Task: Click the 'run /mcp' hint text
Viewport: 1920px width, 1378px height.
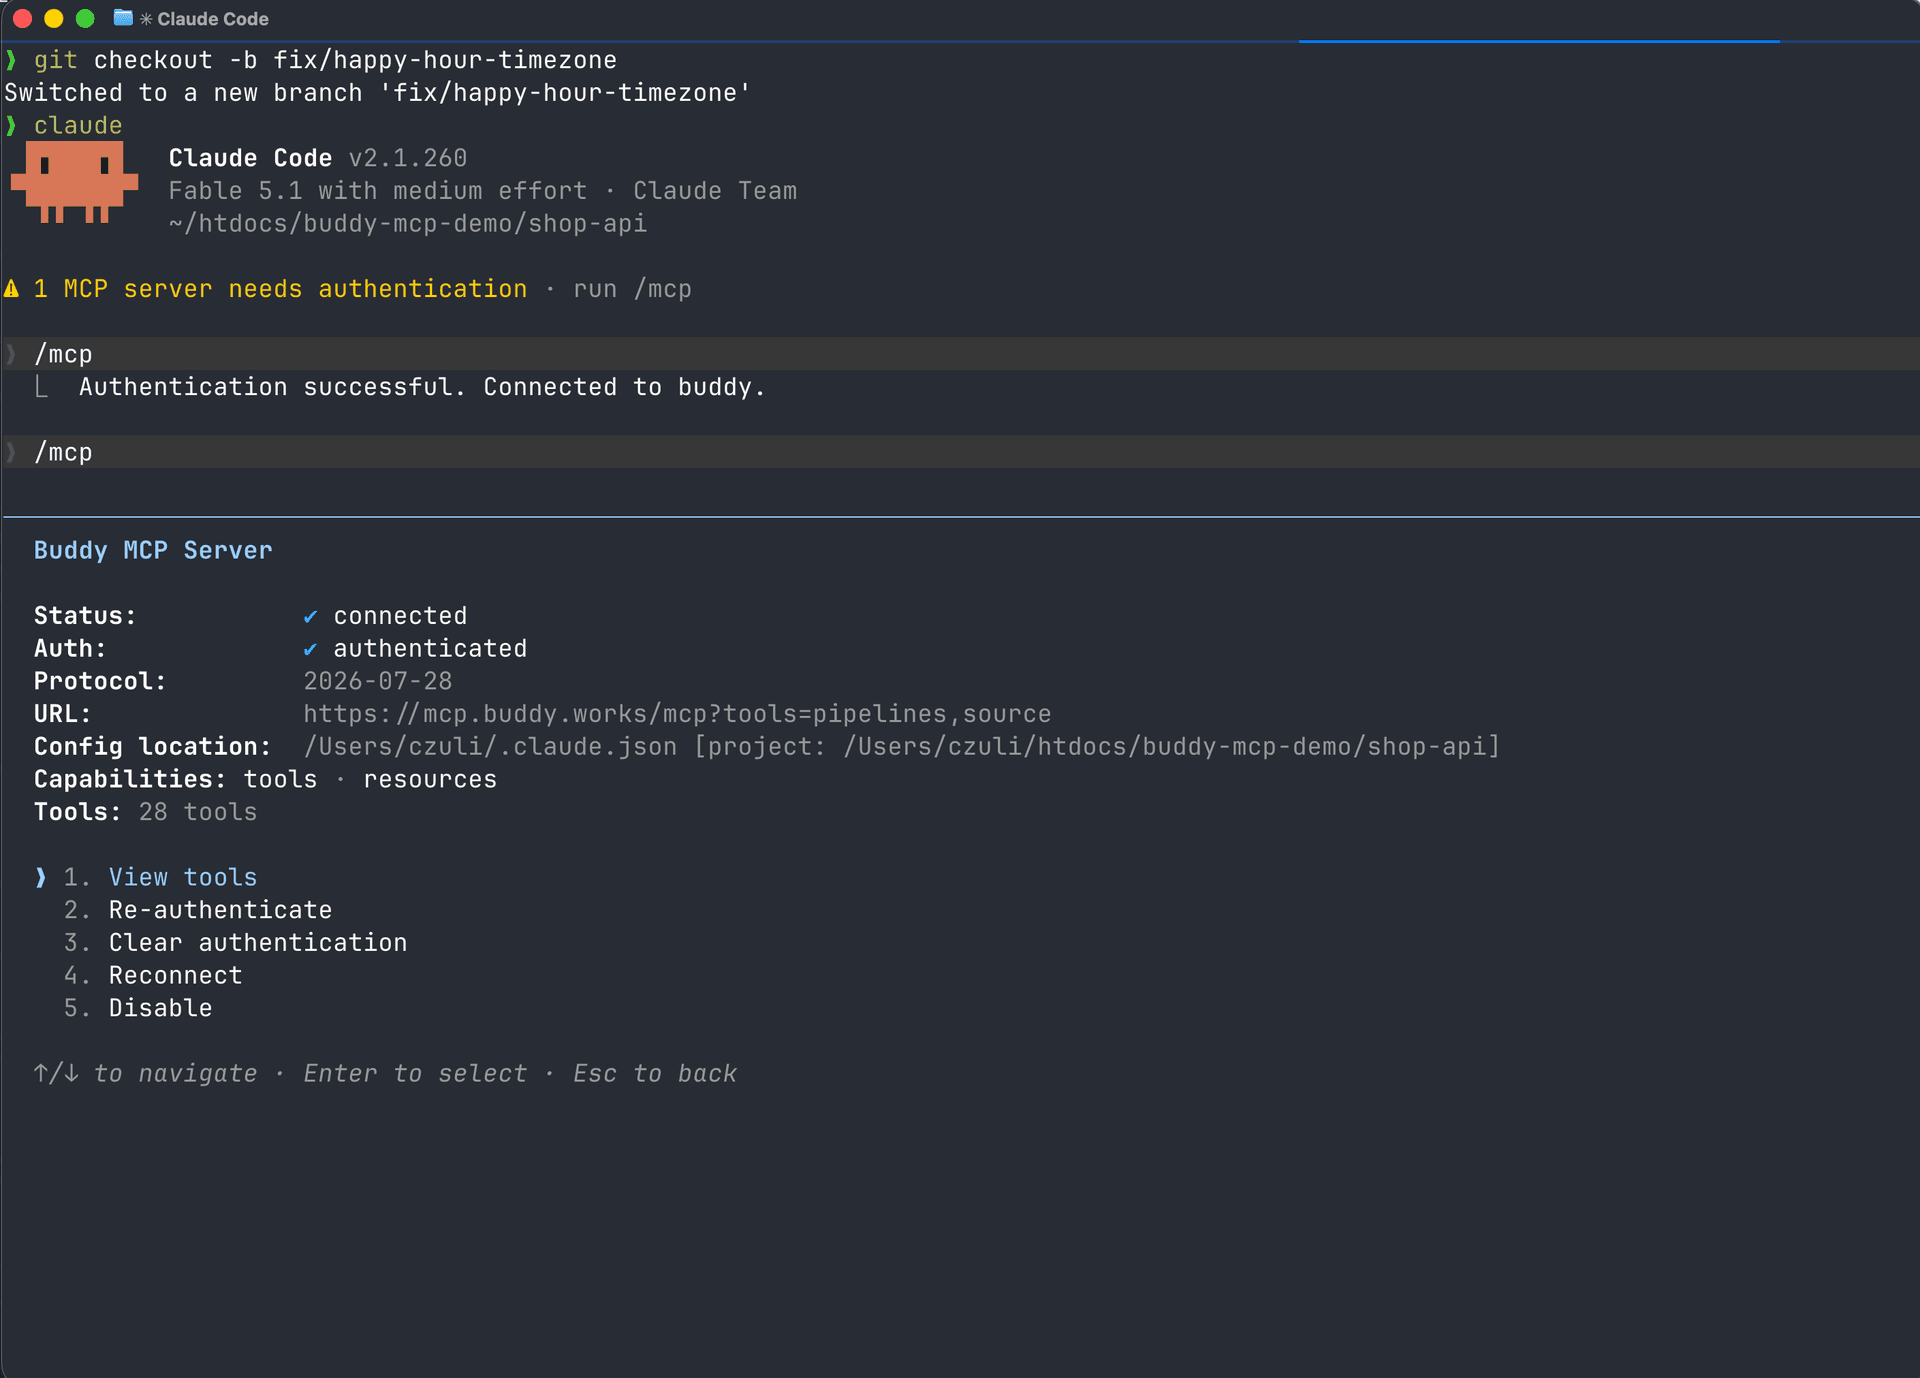Action: (x=632, y=289)
